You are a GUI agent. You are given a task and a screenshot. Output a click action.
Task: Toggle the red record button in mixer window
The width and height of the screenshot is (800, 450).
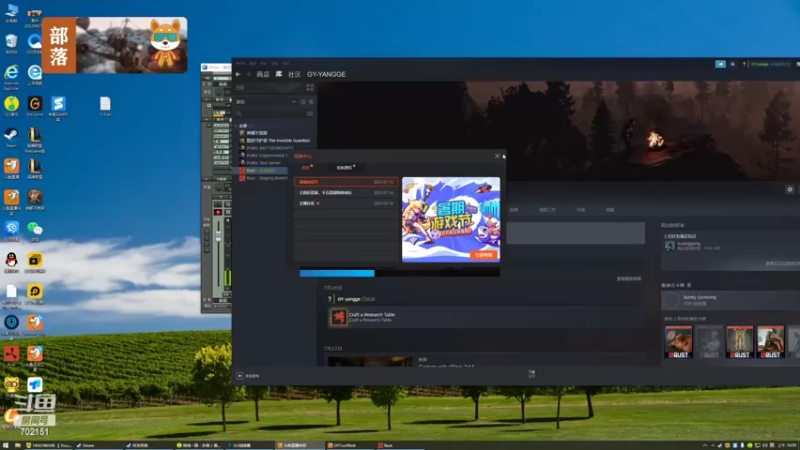point(218,212)
